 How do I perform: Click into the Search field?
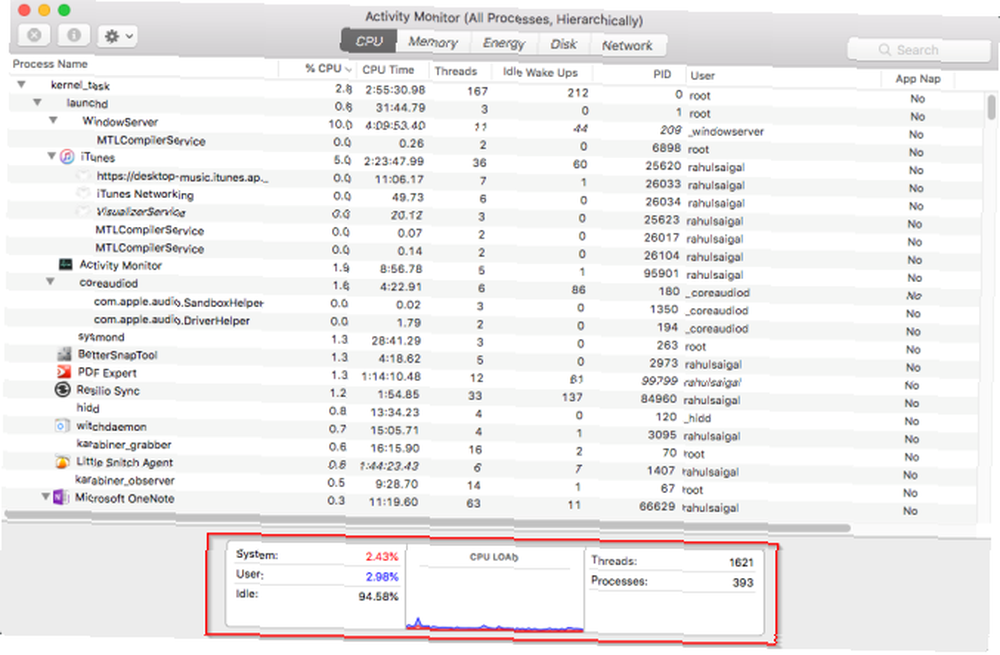pos(918,50)
